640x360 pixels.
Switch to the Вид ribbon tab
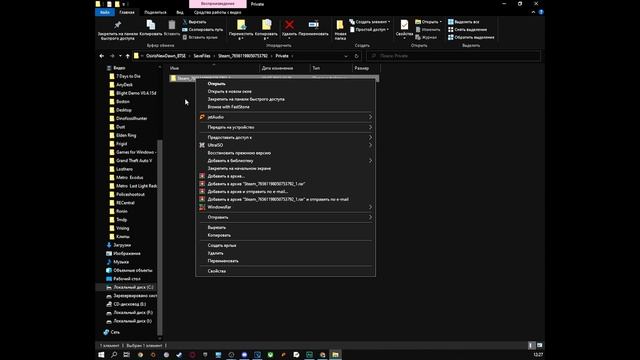(x=180, y=12)
